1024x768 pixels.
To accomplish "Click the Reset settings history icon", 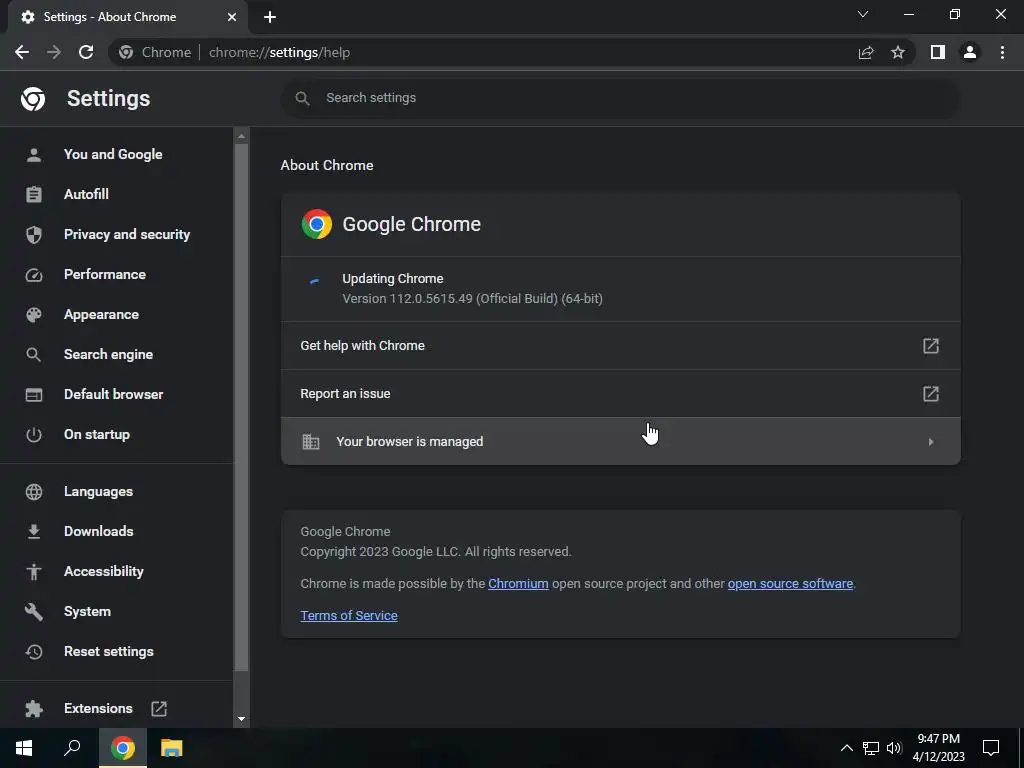I will tap(33, 652).
